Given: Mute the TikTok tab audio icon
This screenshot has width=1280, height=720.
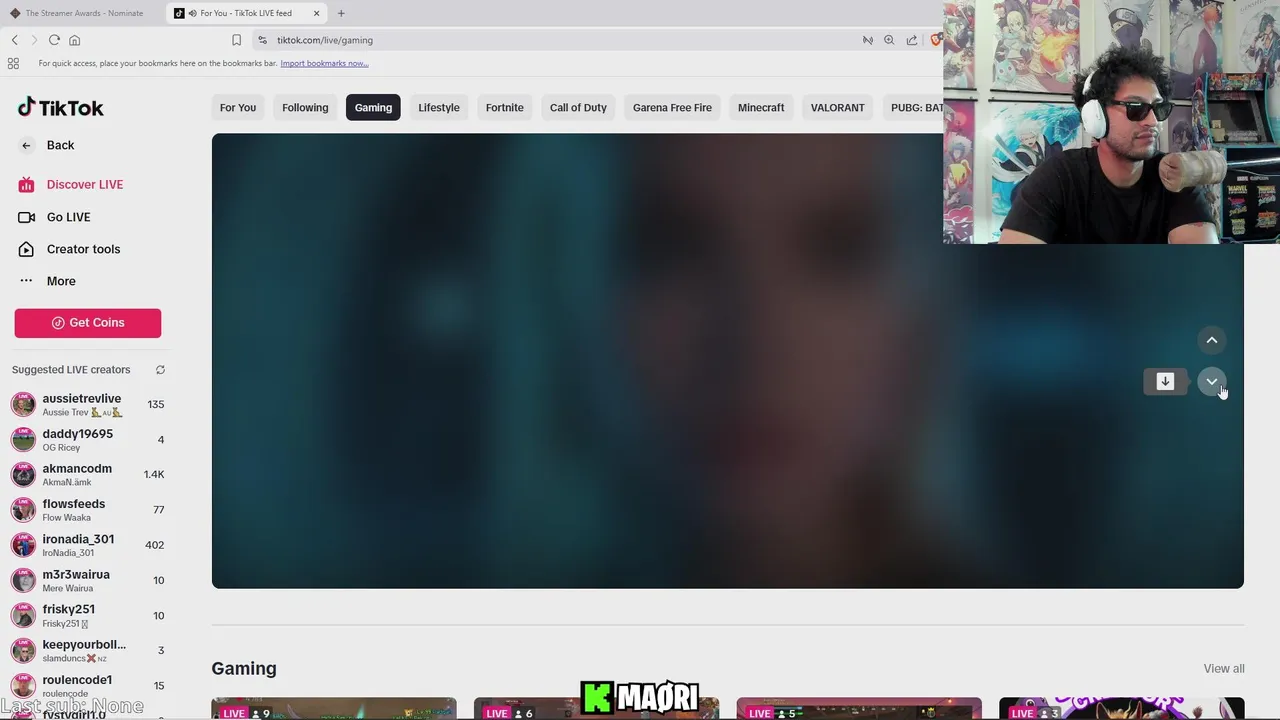Looking at the screenshot, I should (192, 13).
